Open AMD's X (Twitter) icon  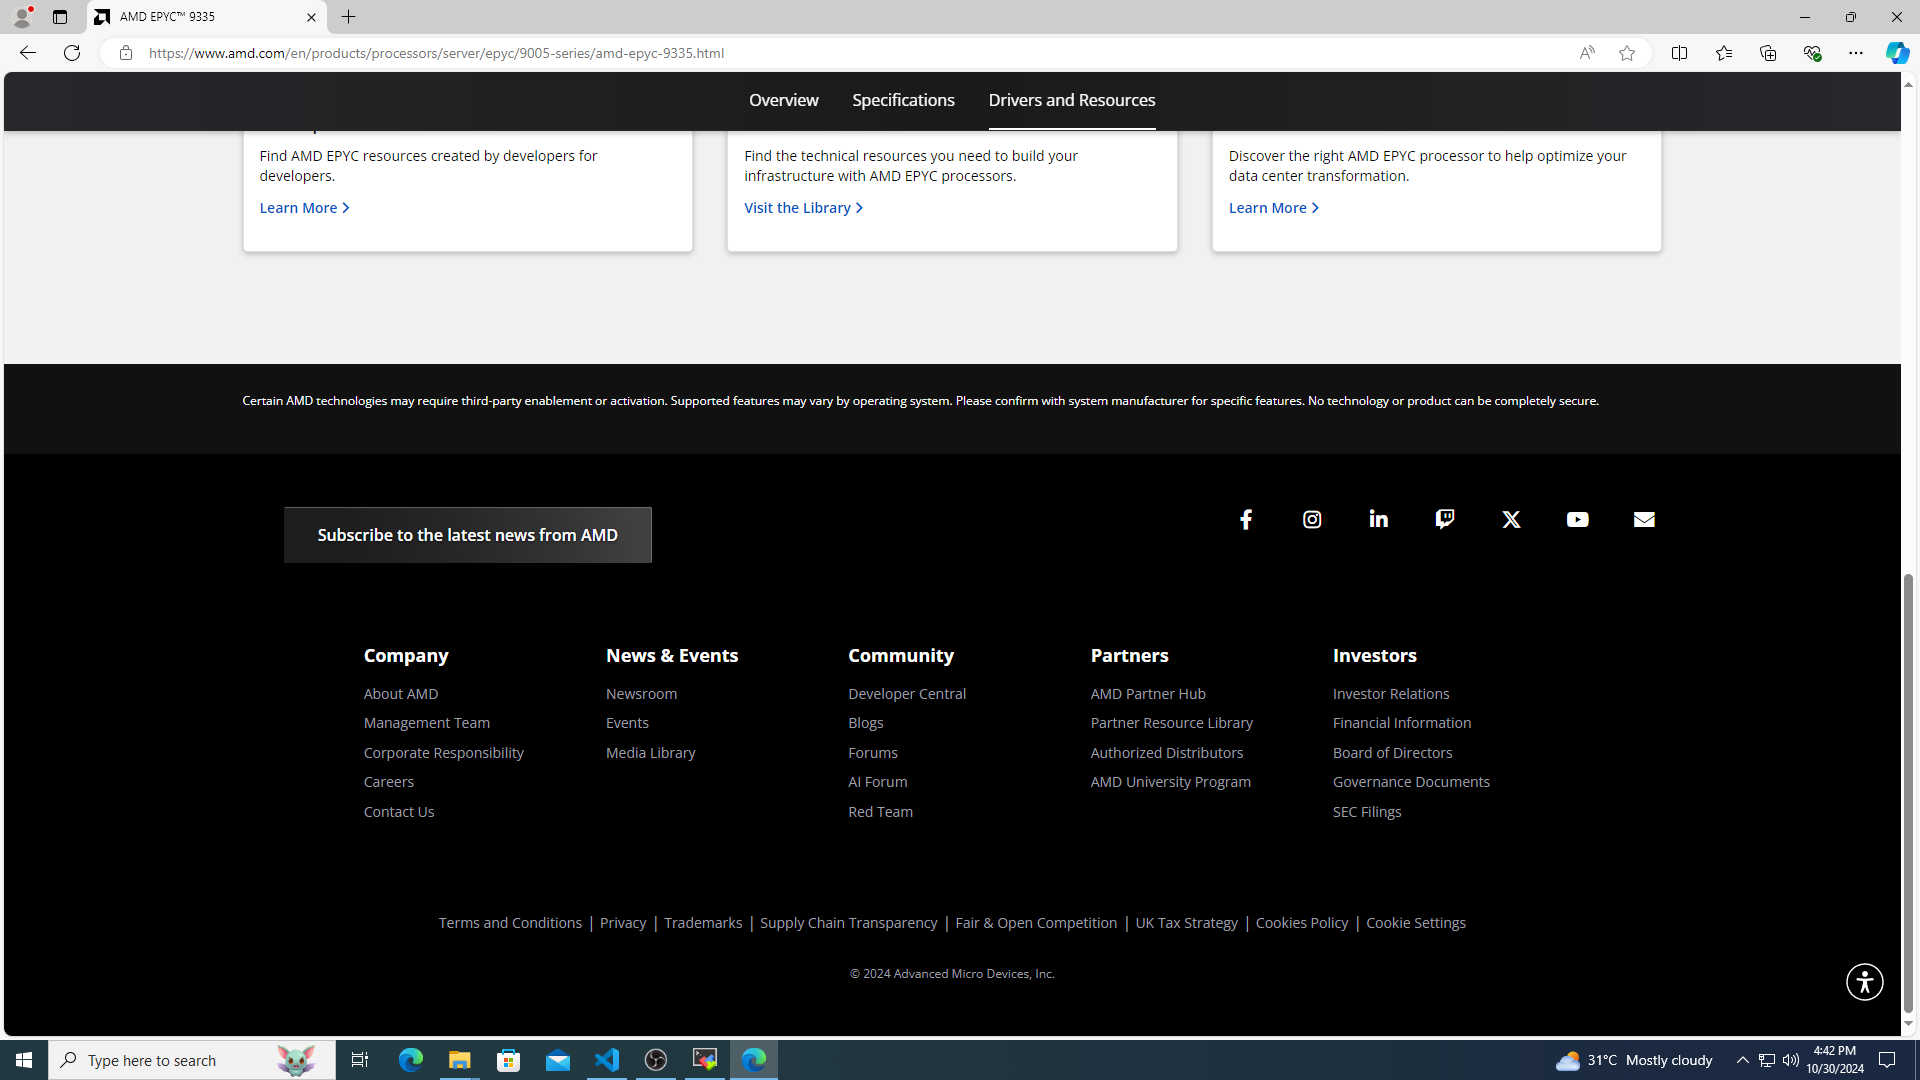coord(1511,519)
